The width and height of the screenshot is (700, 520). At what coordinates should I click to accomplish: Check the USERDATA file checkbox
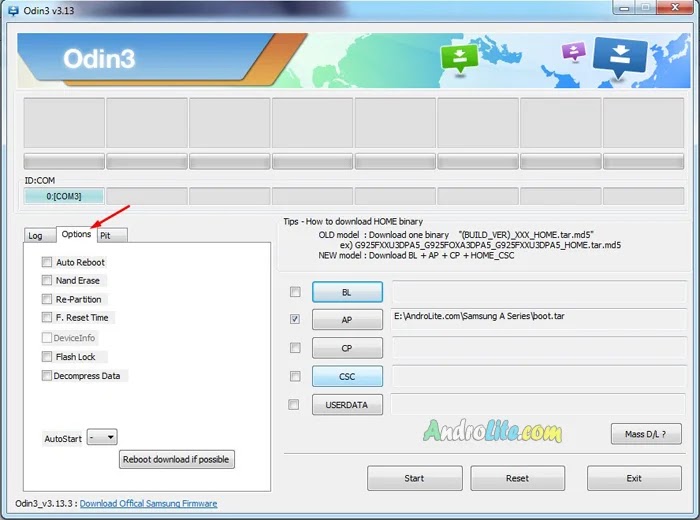(294, 405)
